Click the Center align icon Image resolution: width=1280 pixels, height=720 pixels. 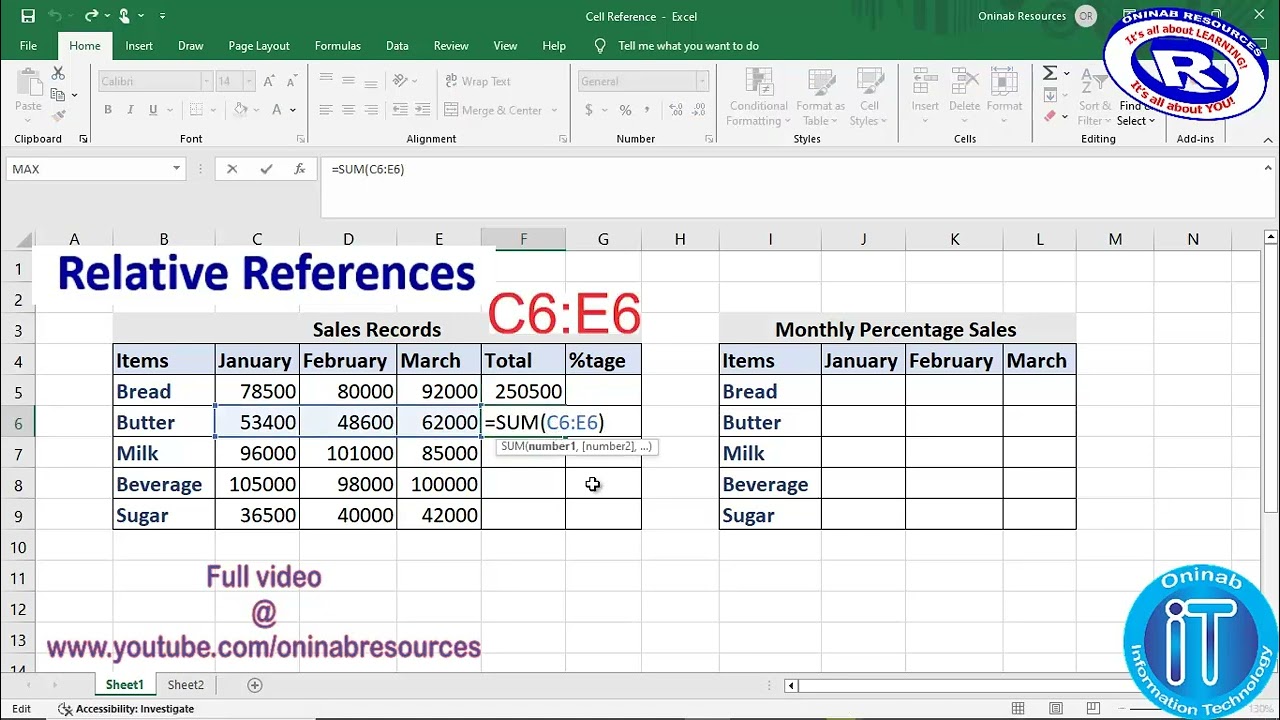coord(348,110)
